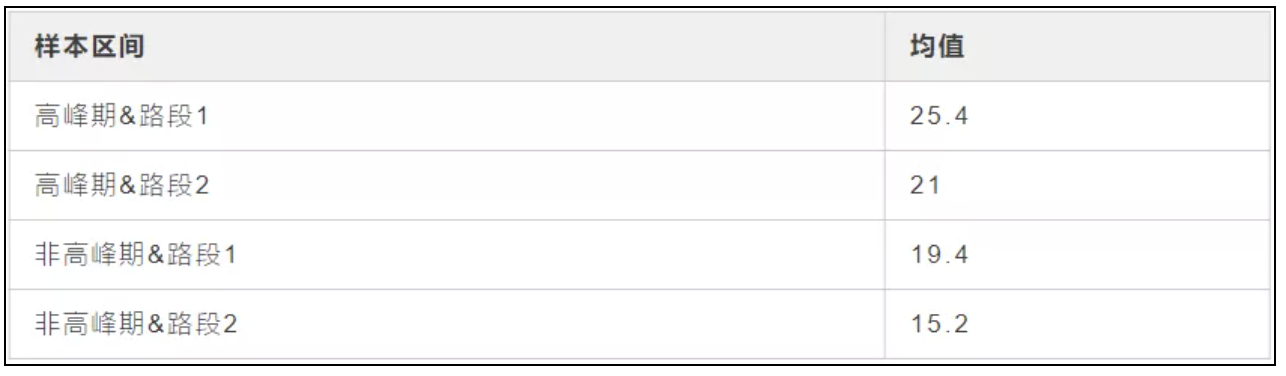Click the value 19.4
Viewport: 1286px width, 376px height.
tap(940, 256)
